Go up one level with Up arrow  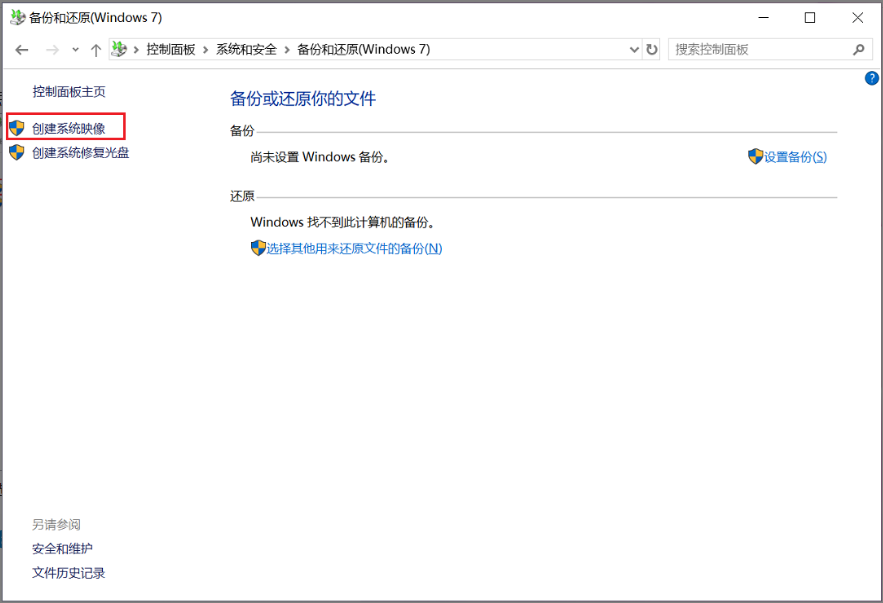tap(96, 50)
